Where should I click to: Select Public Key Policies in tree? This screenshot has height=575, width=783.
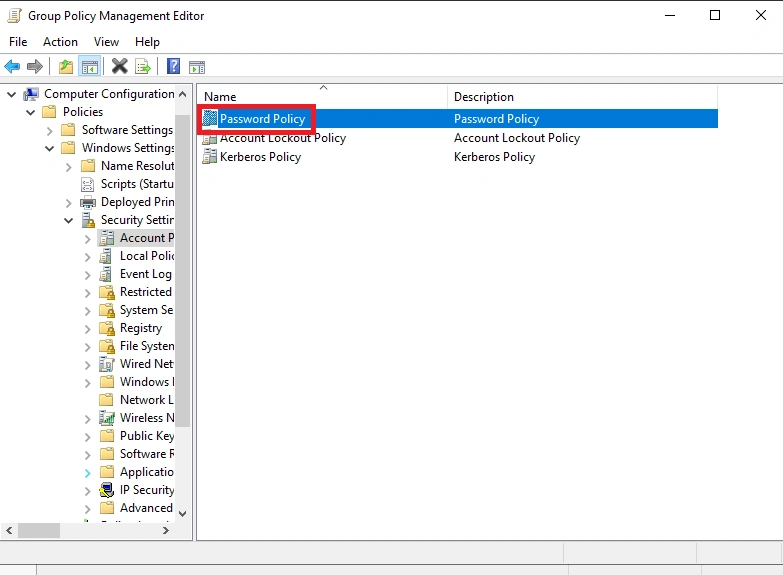147,436
